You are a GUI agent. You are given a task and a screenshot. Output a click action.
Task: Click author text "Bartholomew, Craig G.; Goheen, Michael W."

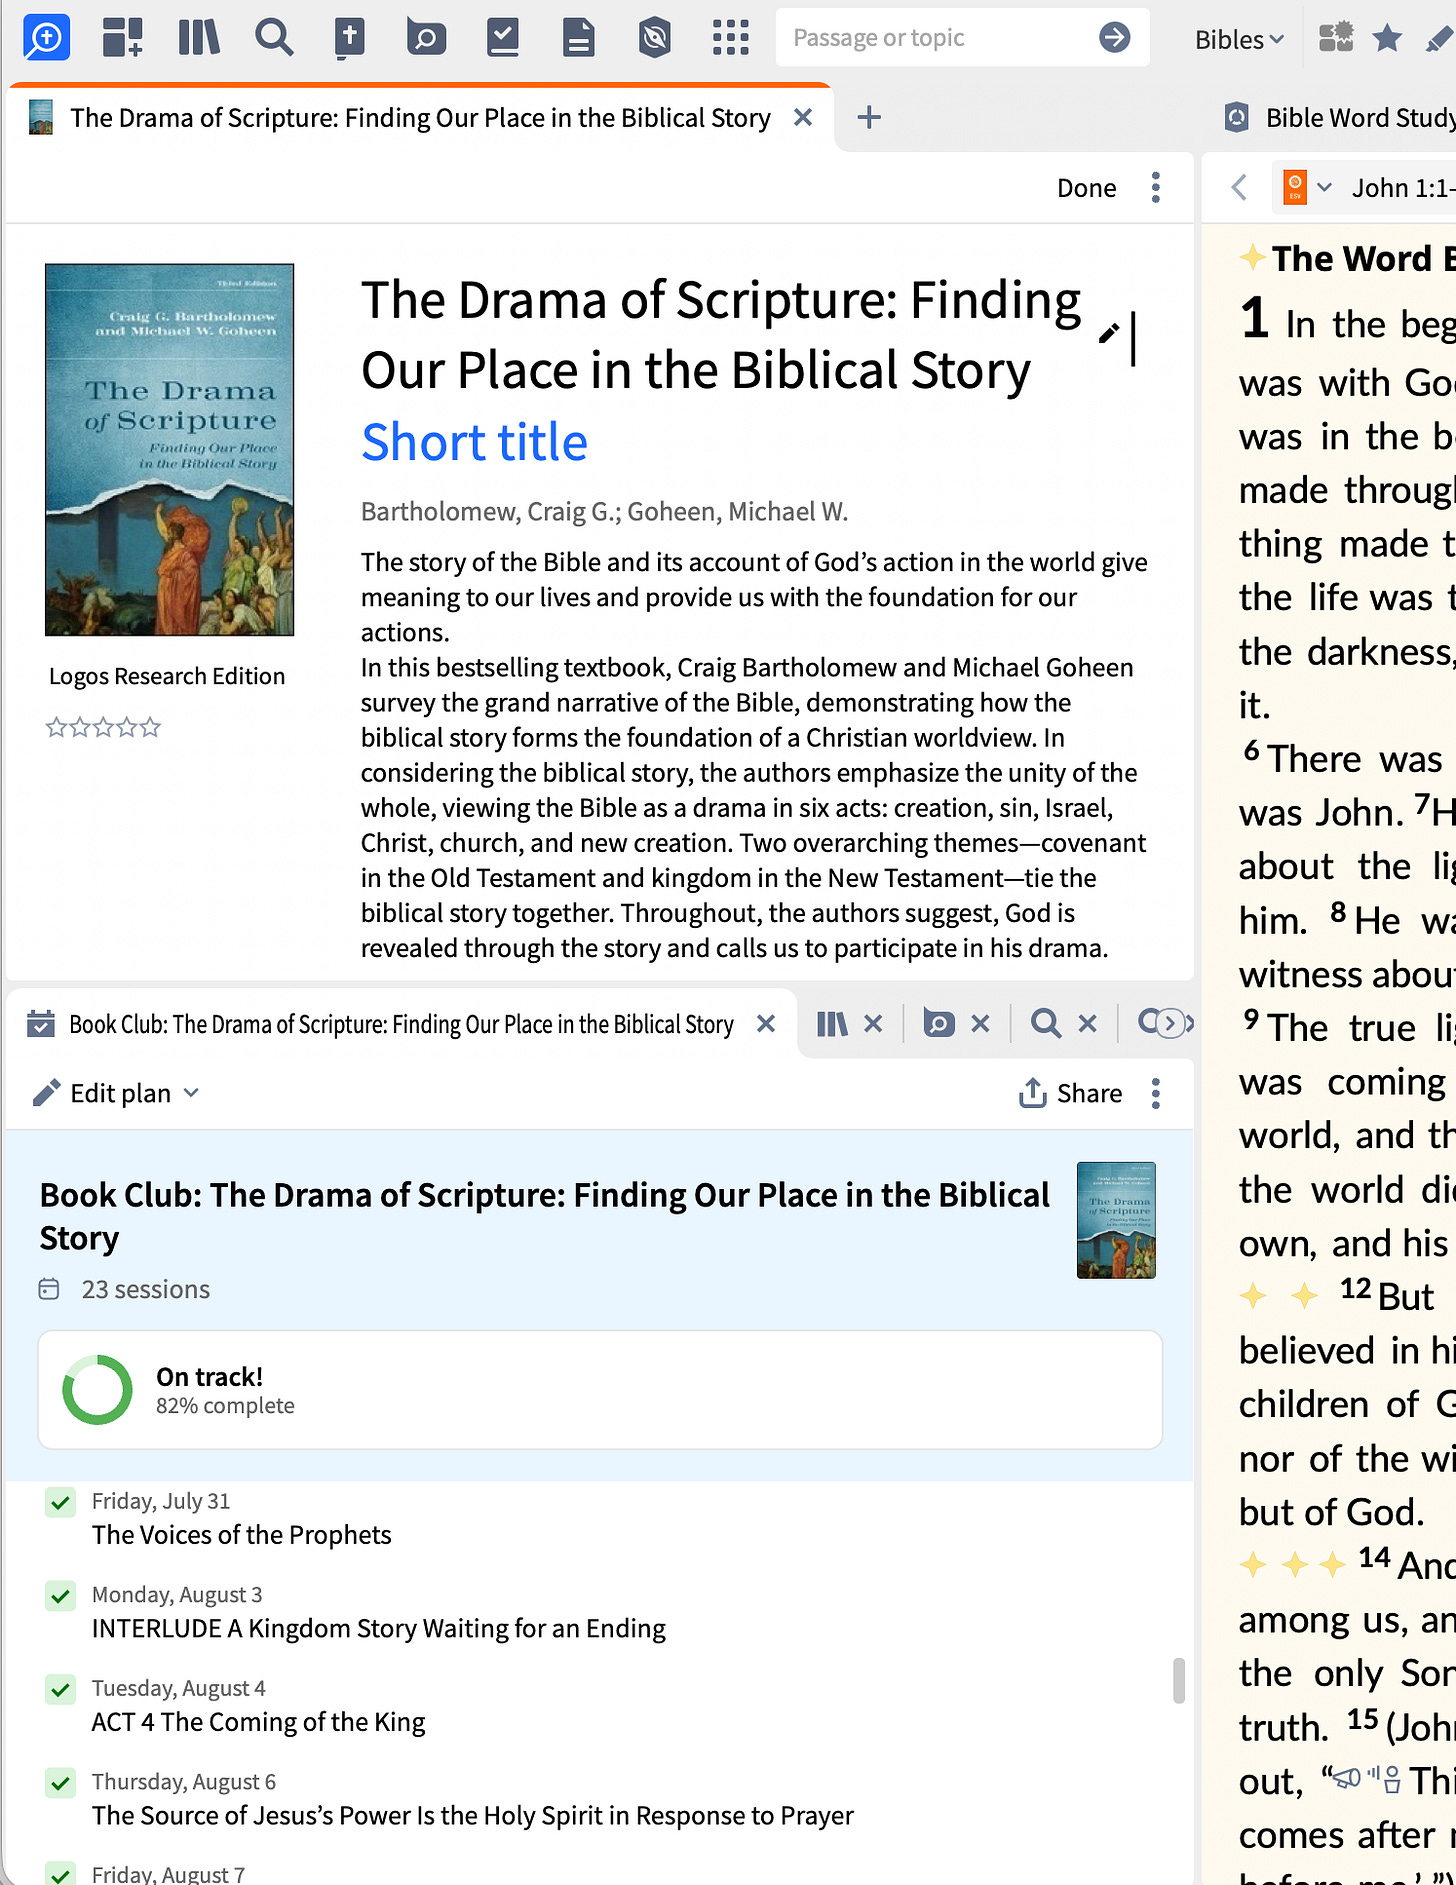(604, 512)
